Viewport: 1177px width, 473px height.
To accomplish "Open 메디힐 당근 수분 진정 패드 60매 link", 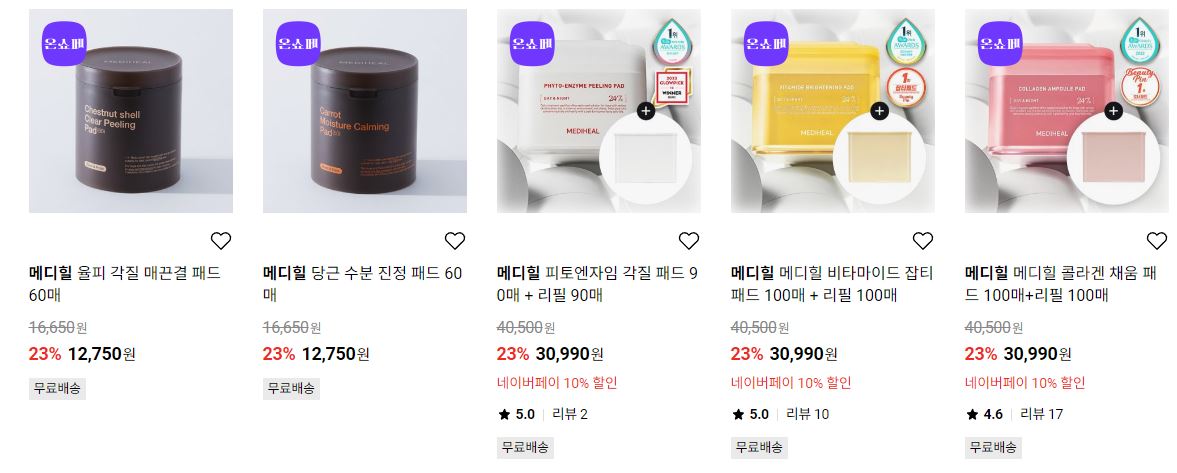I will click(363, 284).
